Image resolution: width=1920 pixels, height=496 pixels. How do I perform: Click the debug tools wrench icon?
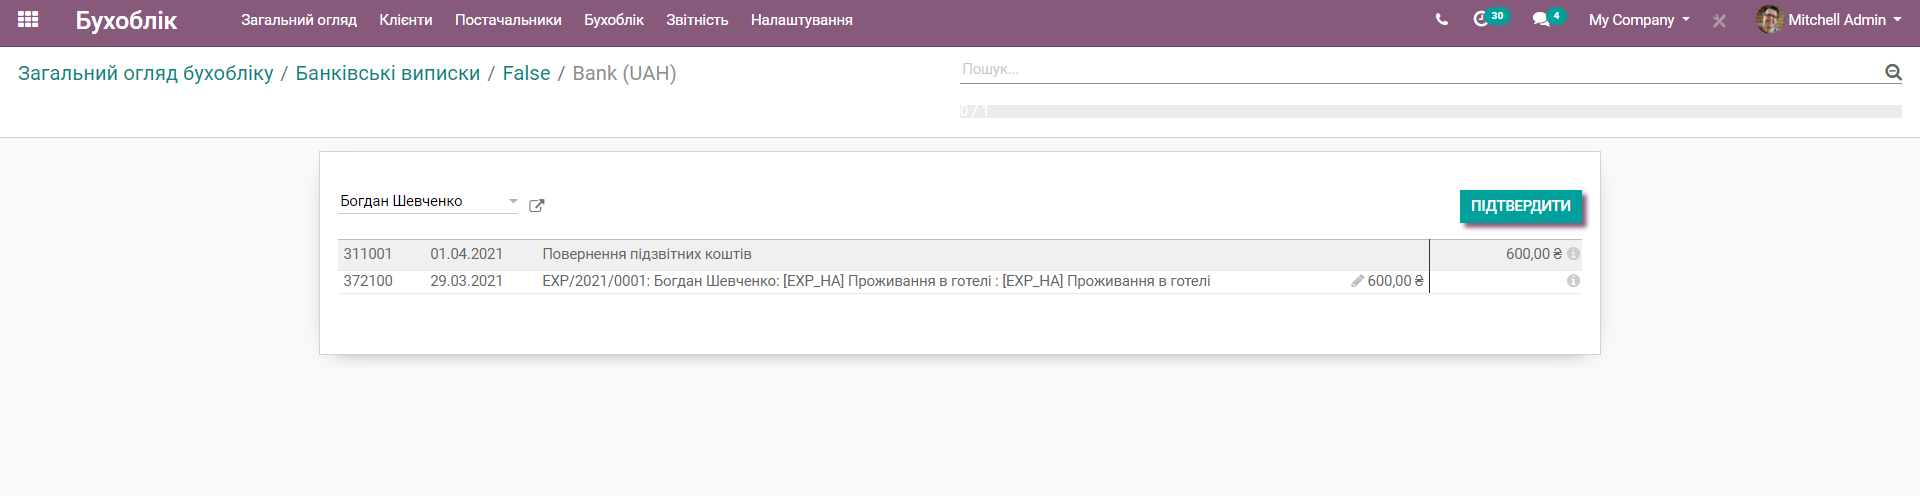[x=1719, y=20]
